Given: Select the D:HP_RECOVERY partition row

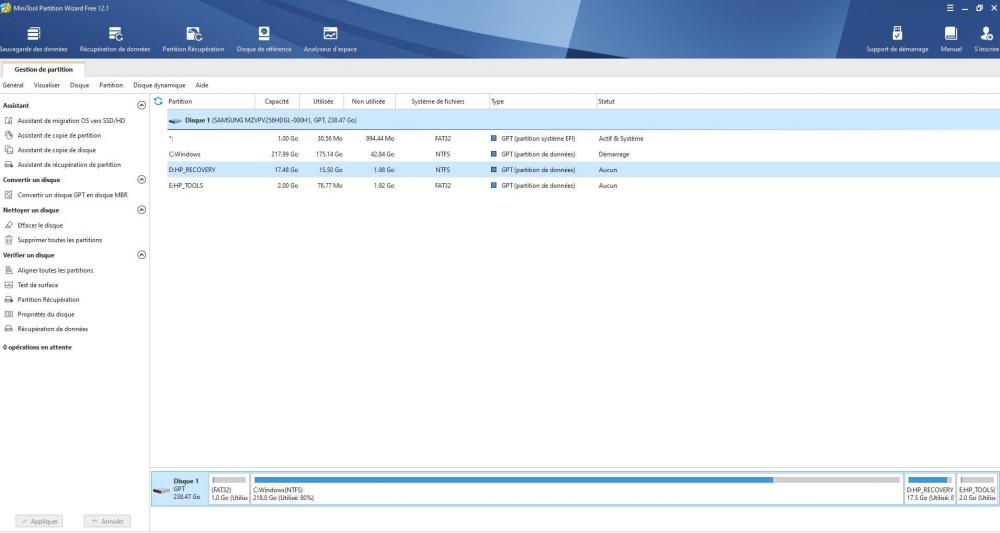Looking at the screenshot, I should [x=400, y=170].
